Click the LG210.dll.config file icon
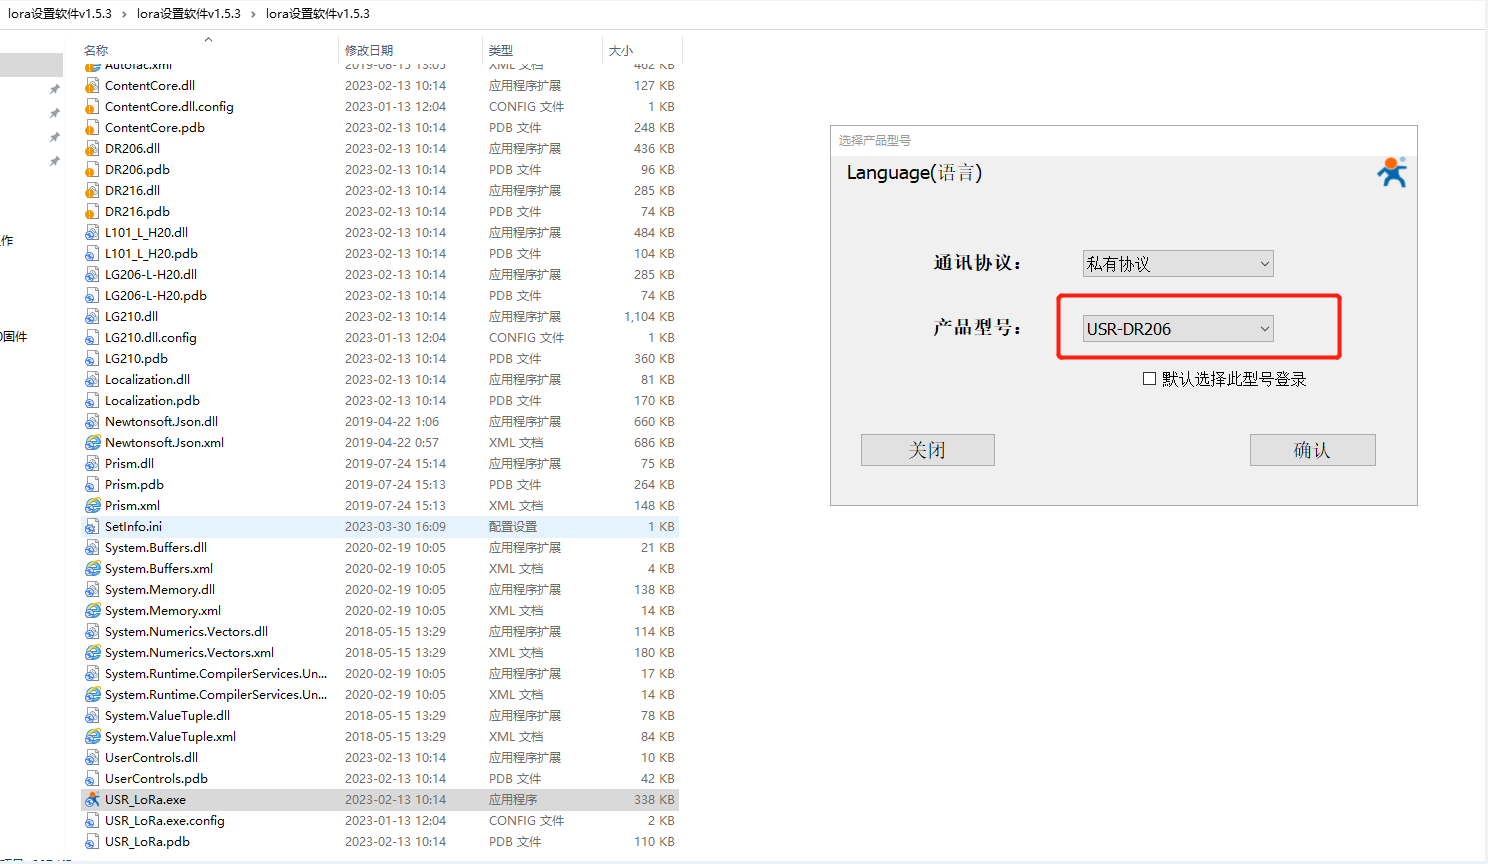 pyautogui.click(x=92, y=338)
